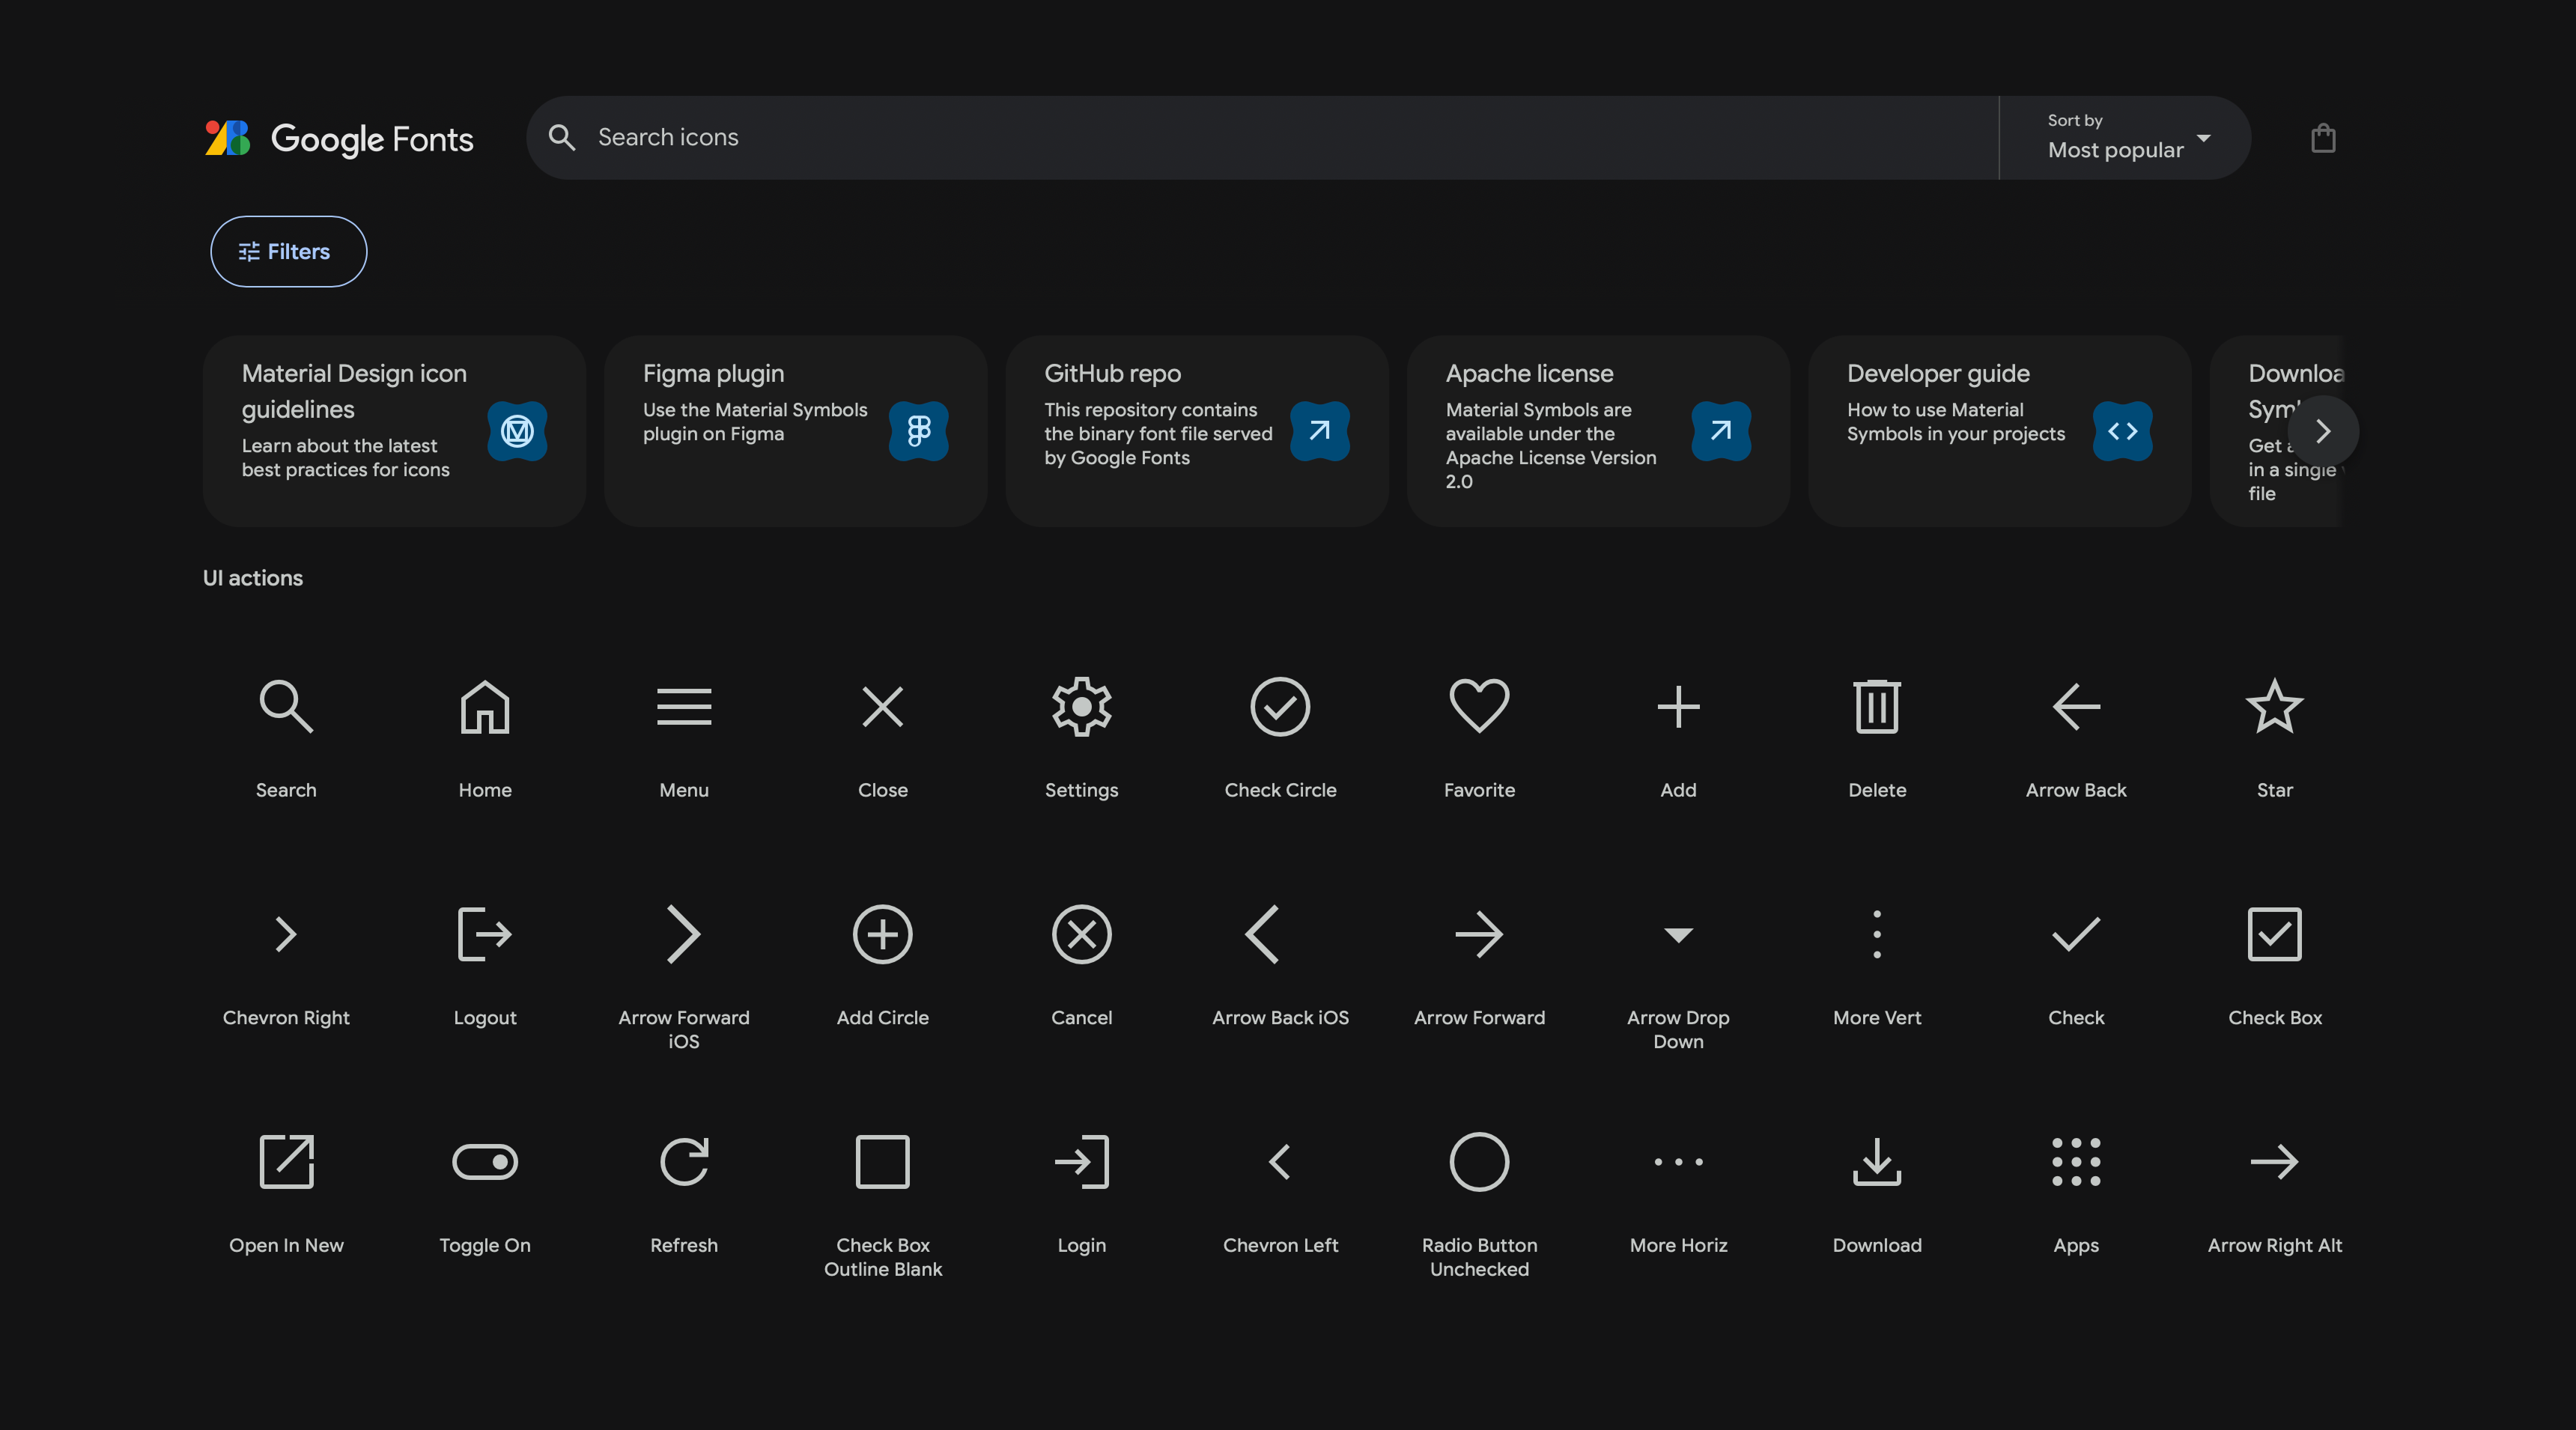Open the Figma plugin card
Screen dimensions: 2576x1430
(x=795, y=431)
